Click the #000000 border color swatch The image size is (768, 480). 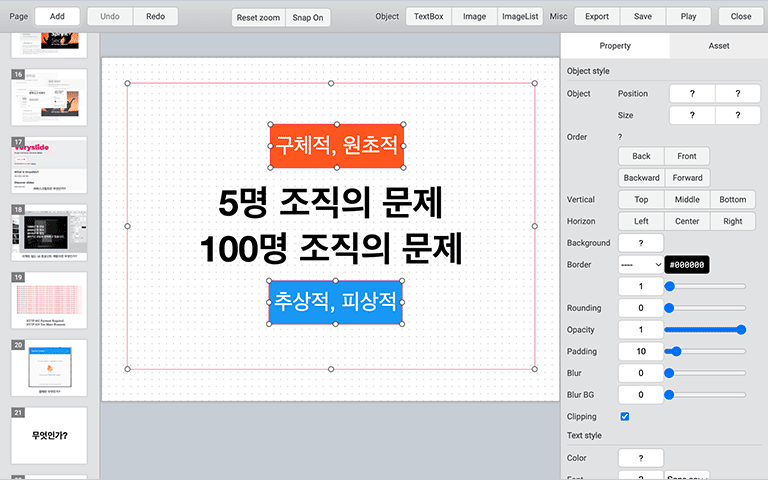(687, 264)
